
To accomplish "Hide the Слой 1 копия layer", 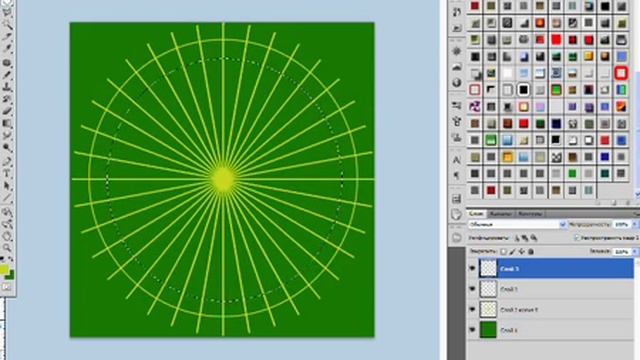I will [472, 309].
